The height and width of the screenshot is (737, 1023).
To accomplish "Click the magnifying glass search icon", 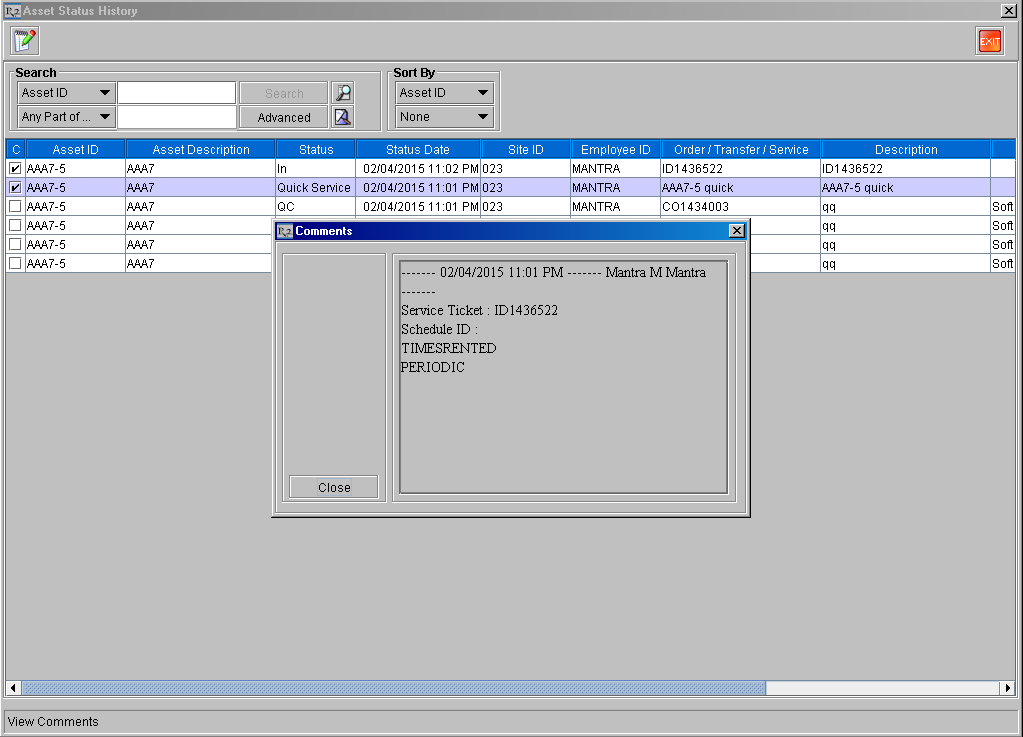I will (343, 93).
